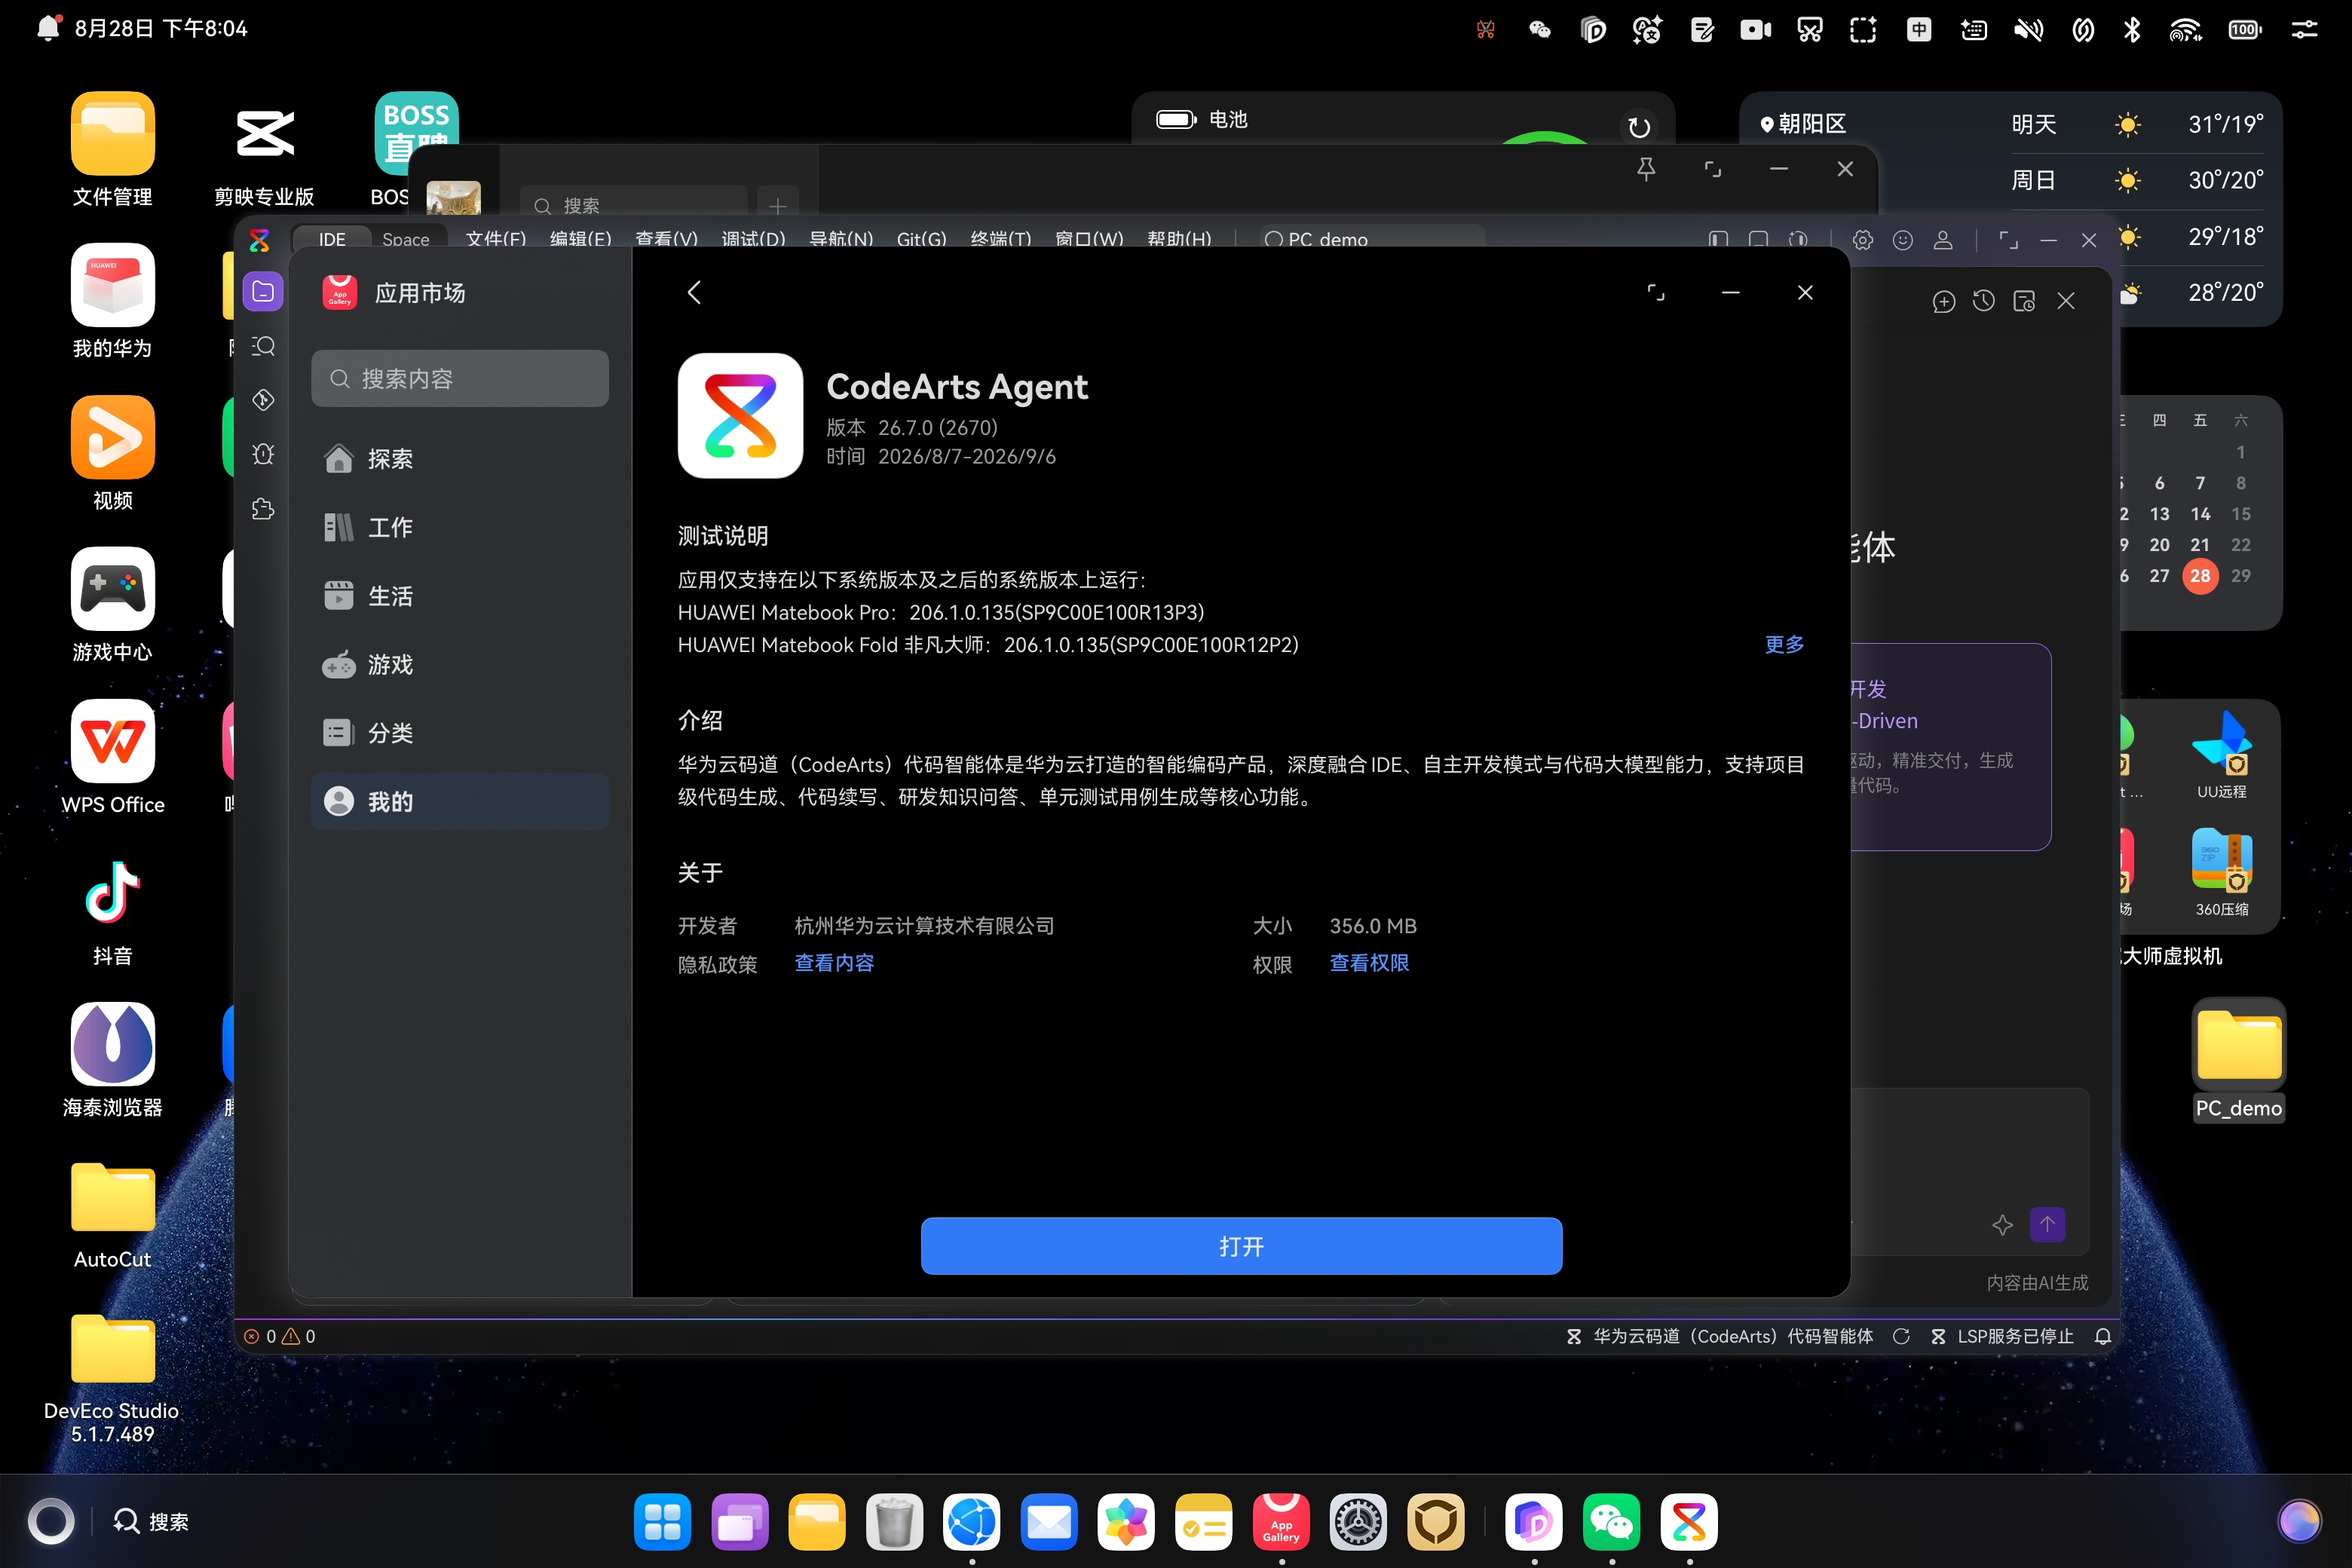The width and height of the screenshot is (2352, 1568).
Task: Open the account profile icon in CodeArts
Action: click(1943, 240)
